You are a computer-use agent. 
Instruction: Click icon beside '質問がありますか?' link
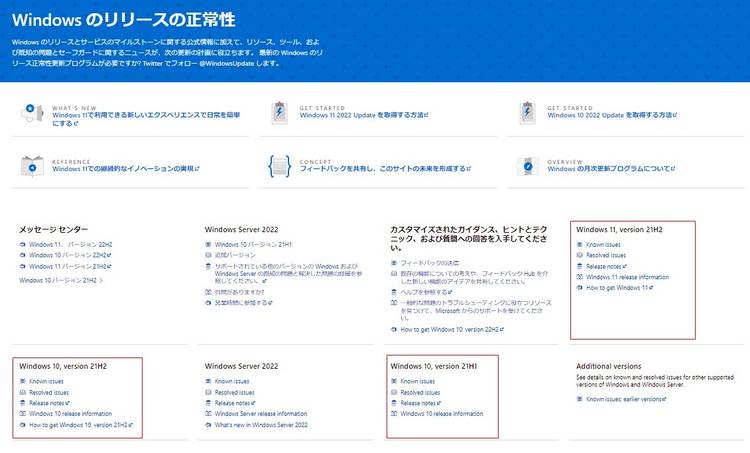(x=208, y=292)
